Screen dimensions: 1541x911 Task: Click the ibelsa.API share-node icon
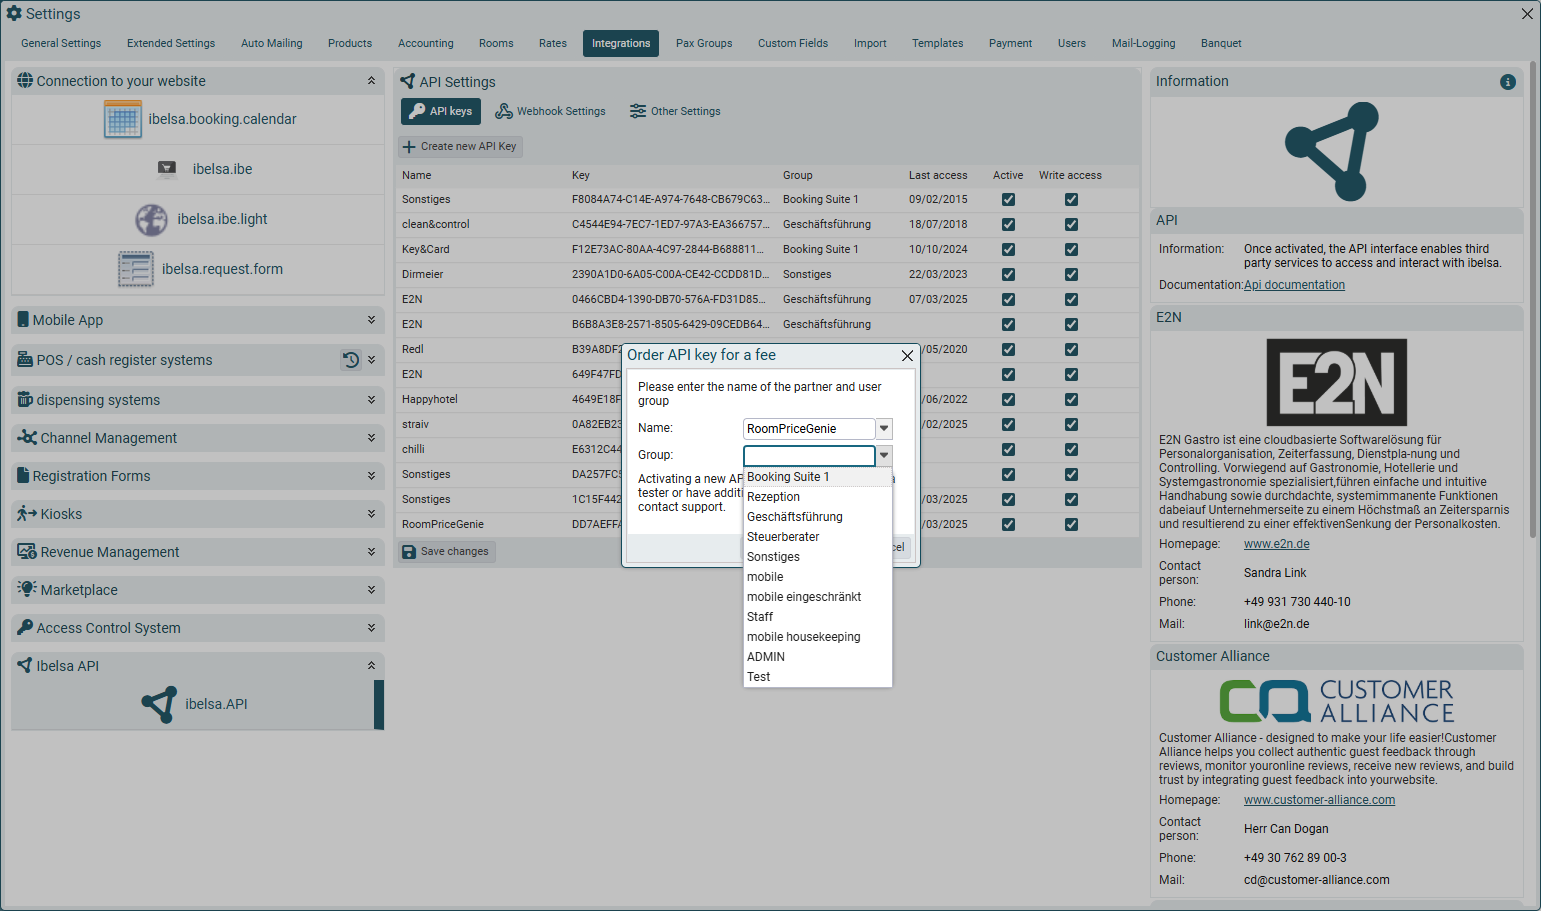[160, 704]
